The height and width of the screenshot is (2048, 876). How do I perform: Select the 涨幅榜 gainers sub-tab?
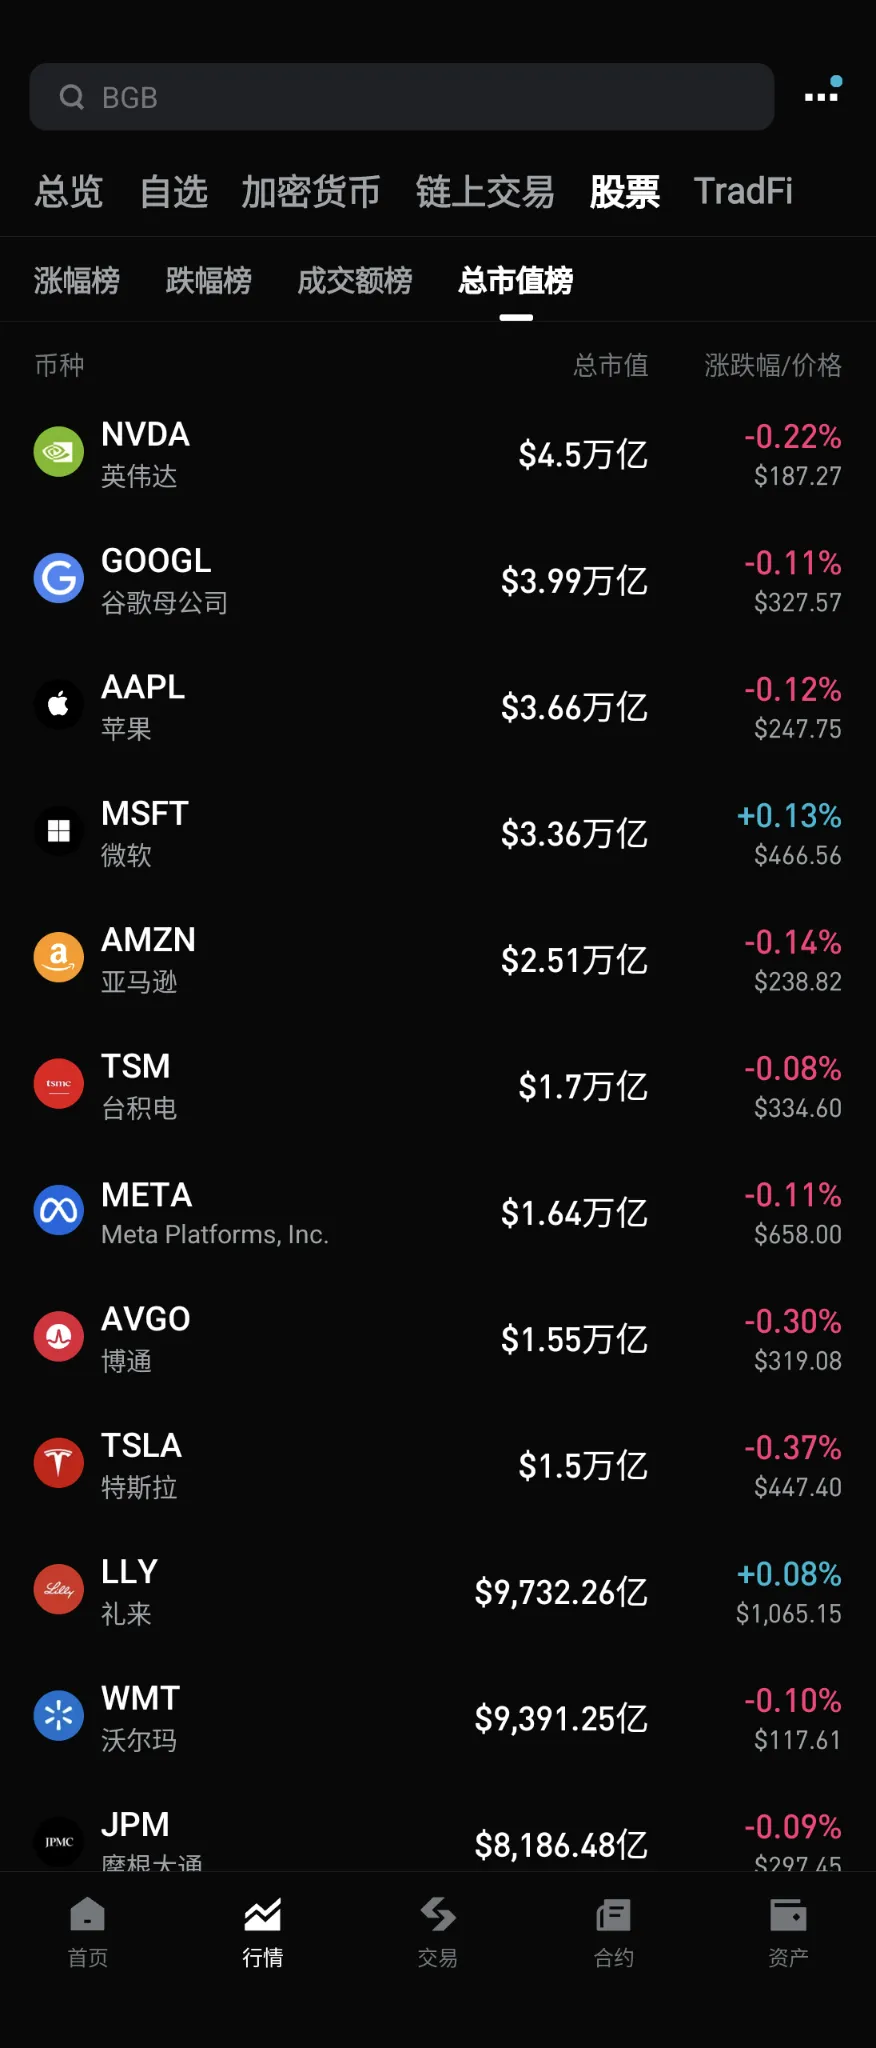coord(77,281)
